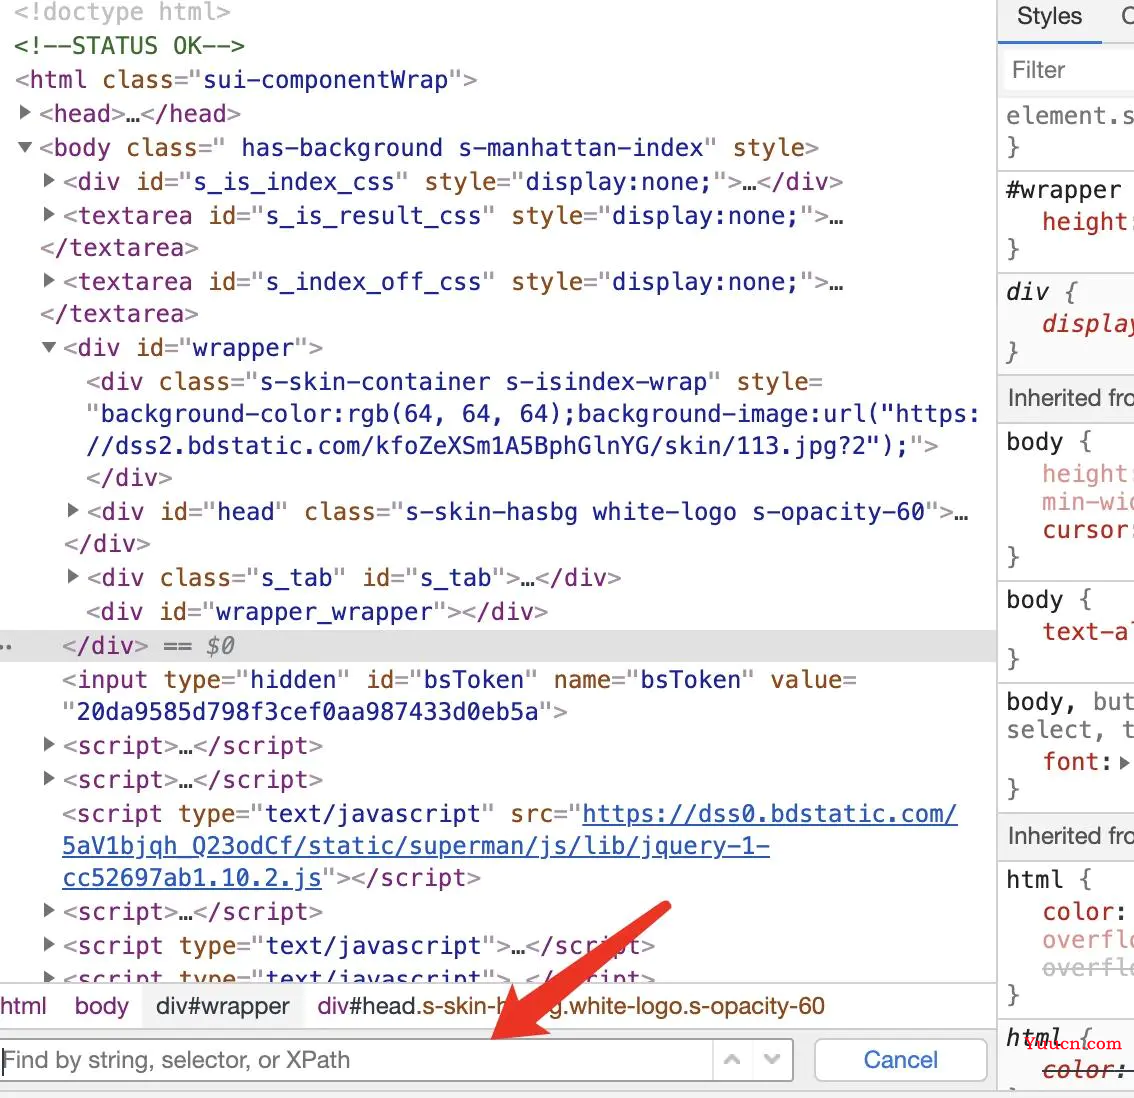Collapse the body element node
The width and height of the screenshot is (1134, 1098).
coord(25,147)
